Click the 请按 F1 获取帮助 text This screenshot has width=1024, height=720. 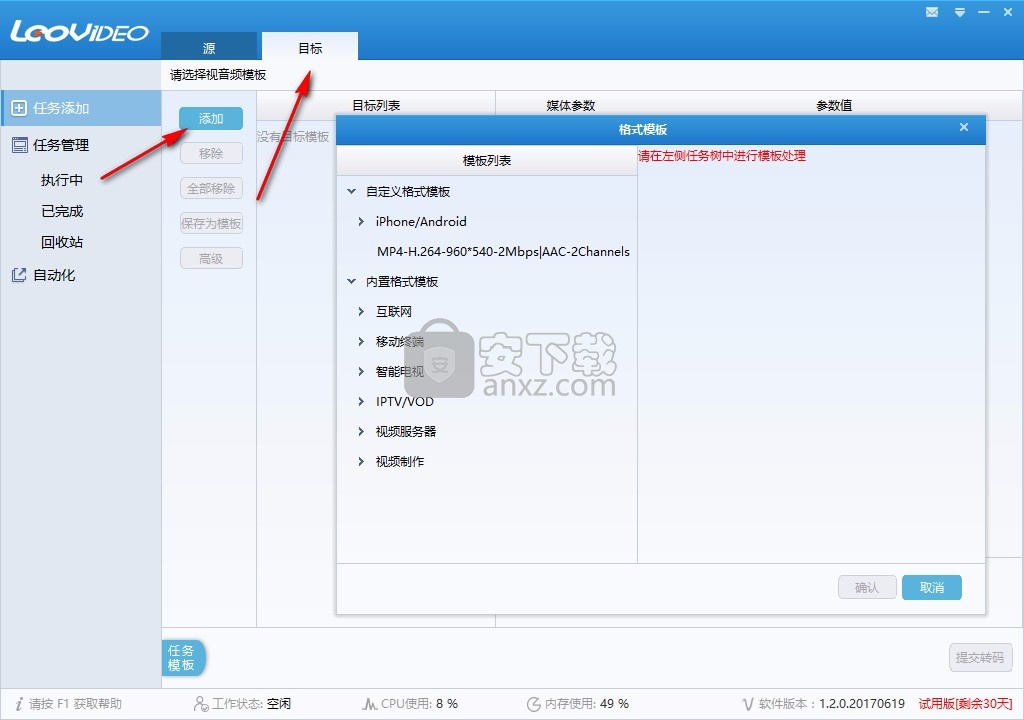(x=75, y=704)
